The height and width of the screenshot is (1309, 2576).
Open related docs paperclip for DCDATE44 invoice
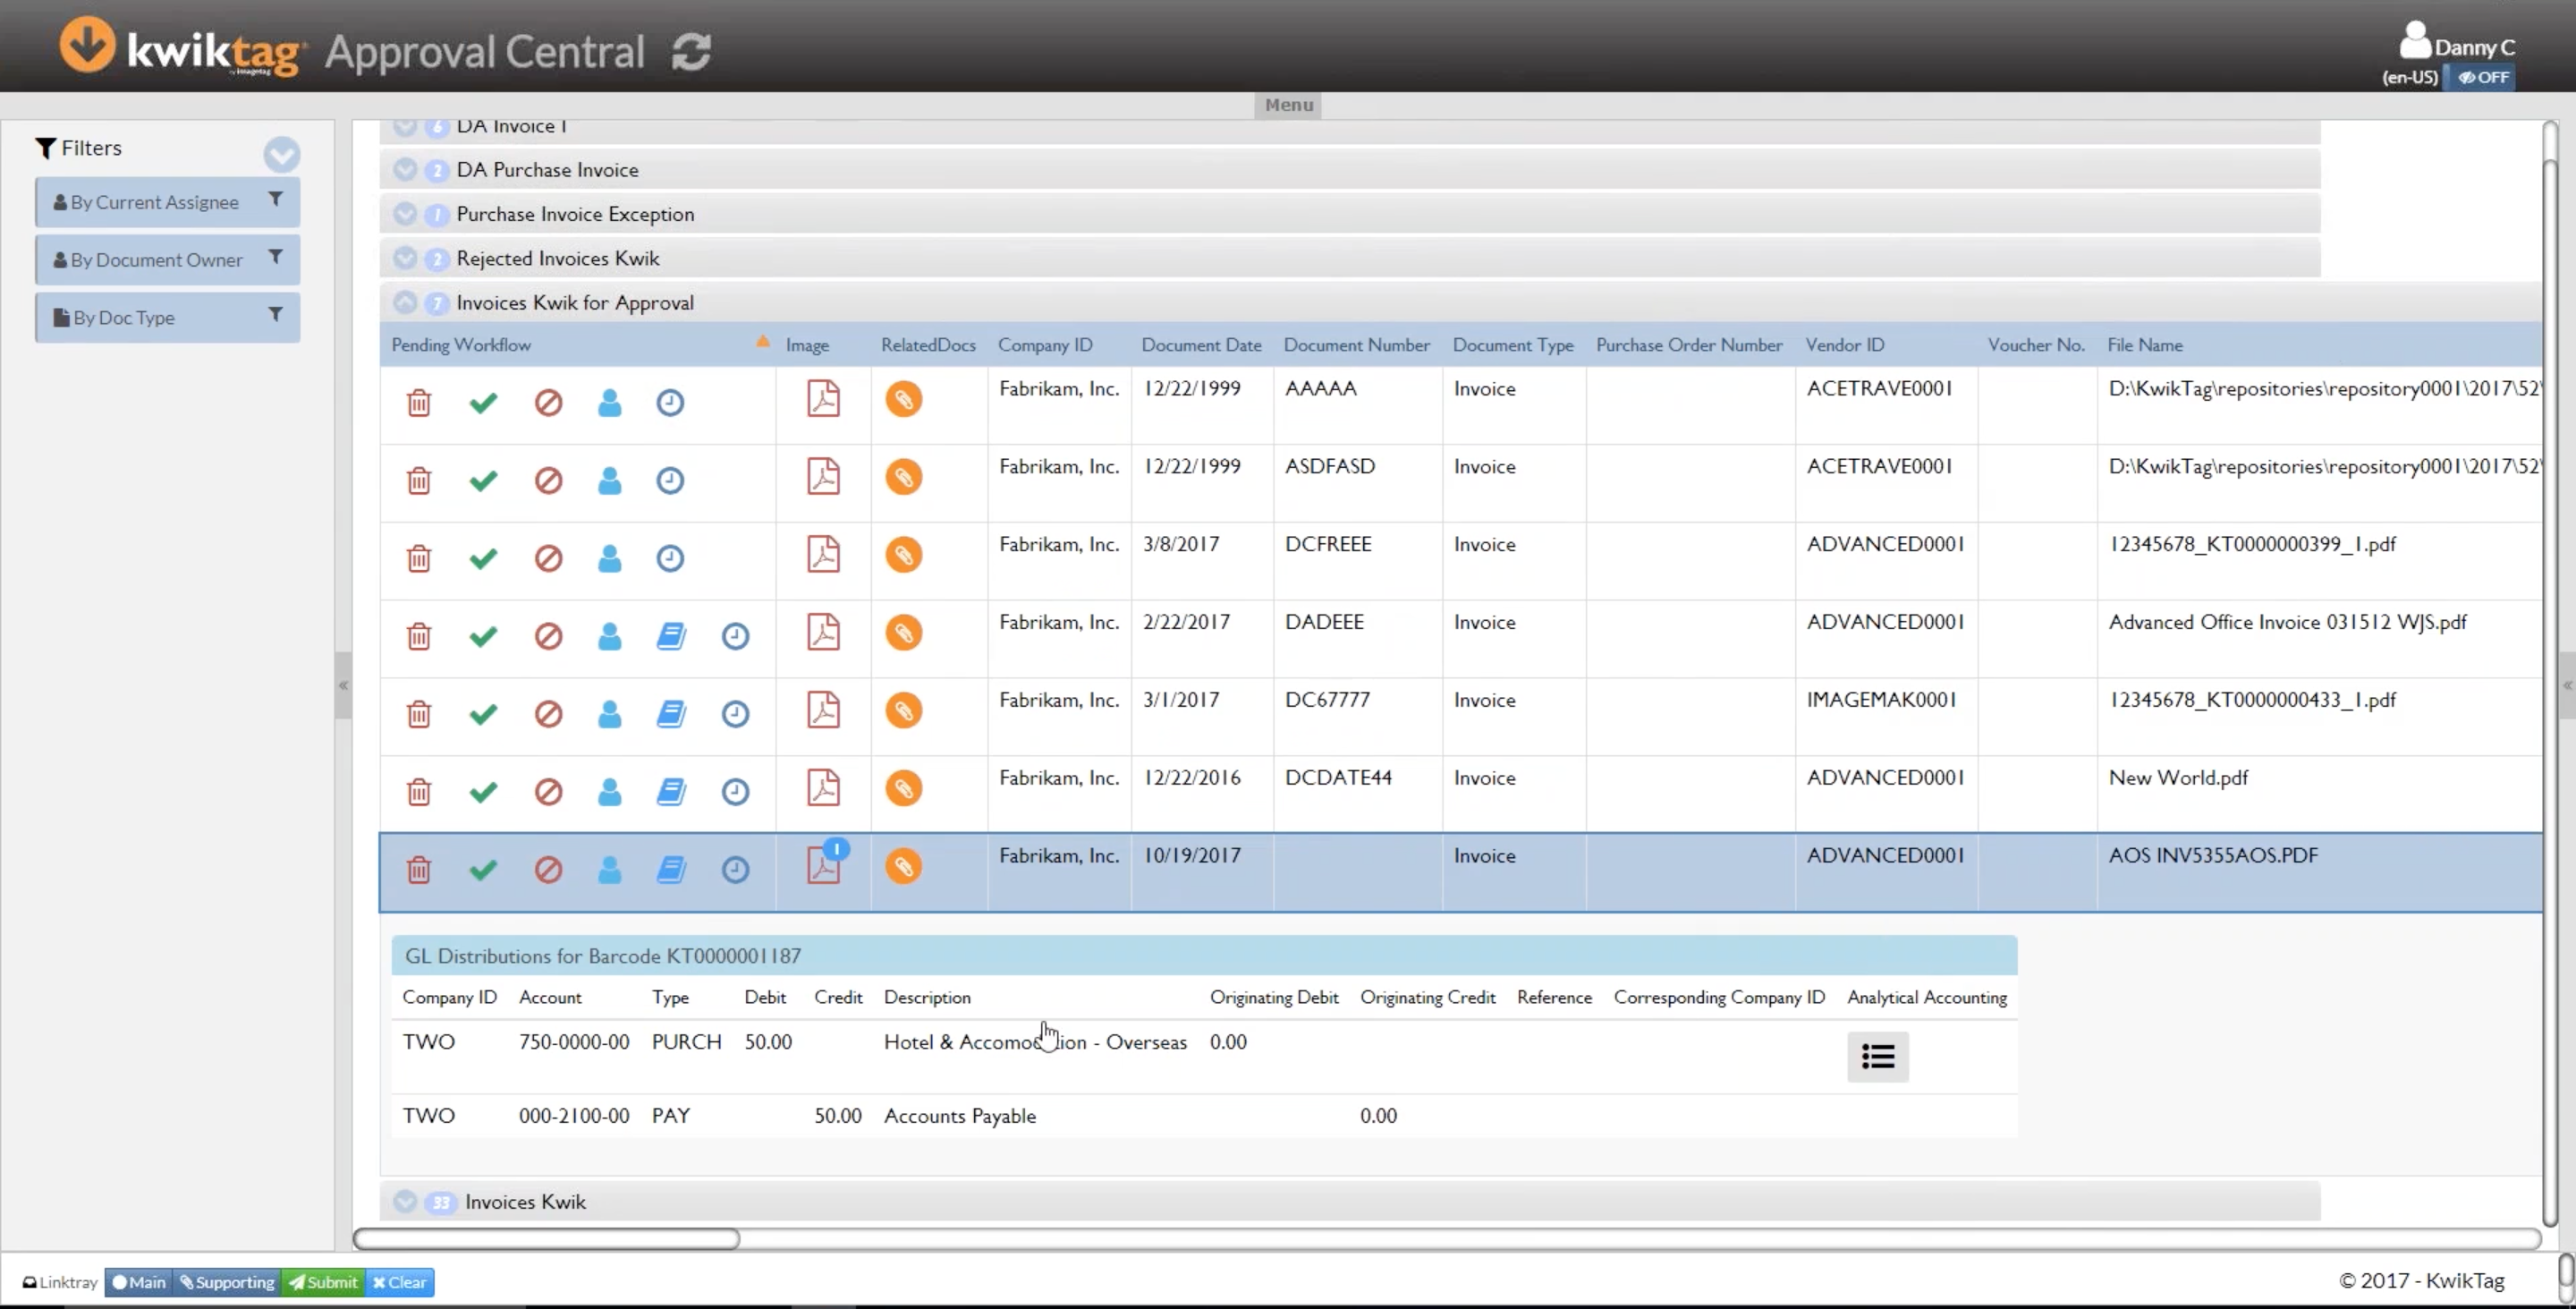coord(903,789)
